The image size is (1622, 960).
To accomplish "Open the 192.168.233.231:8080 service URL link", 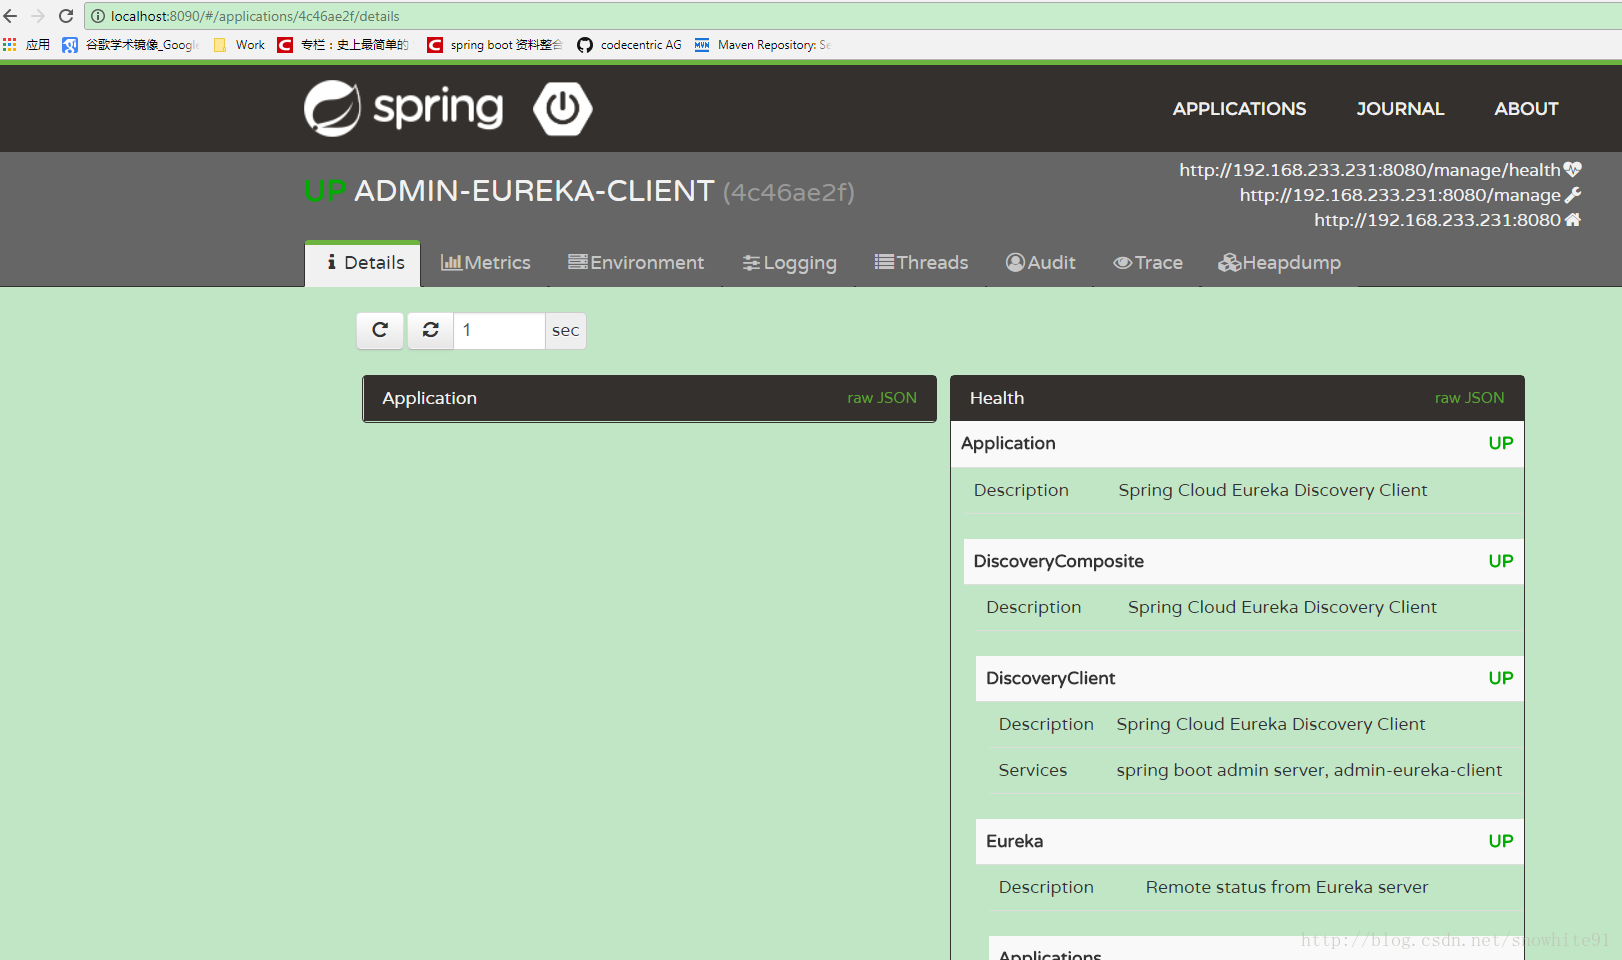I will pos(1437,220).
